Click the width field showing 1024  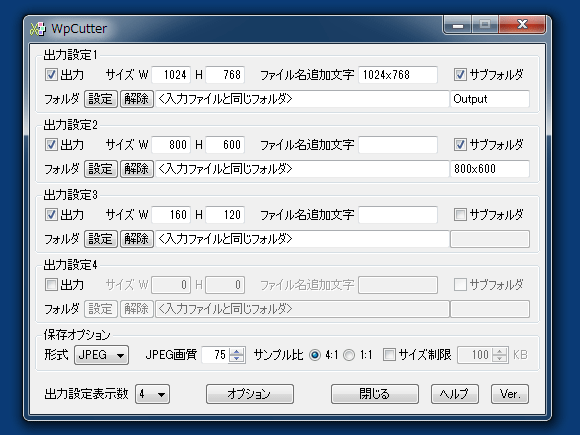[171, 75]
